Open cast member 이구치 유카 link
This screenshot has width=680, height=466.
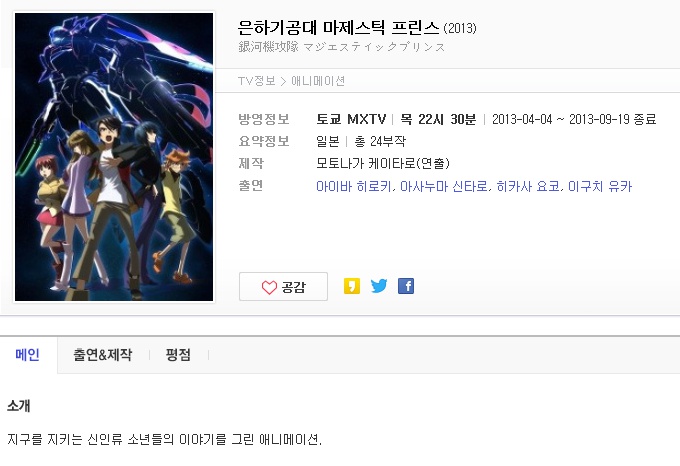click(600, 186)
